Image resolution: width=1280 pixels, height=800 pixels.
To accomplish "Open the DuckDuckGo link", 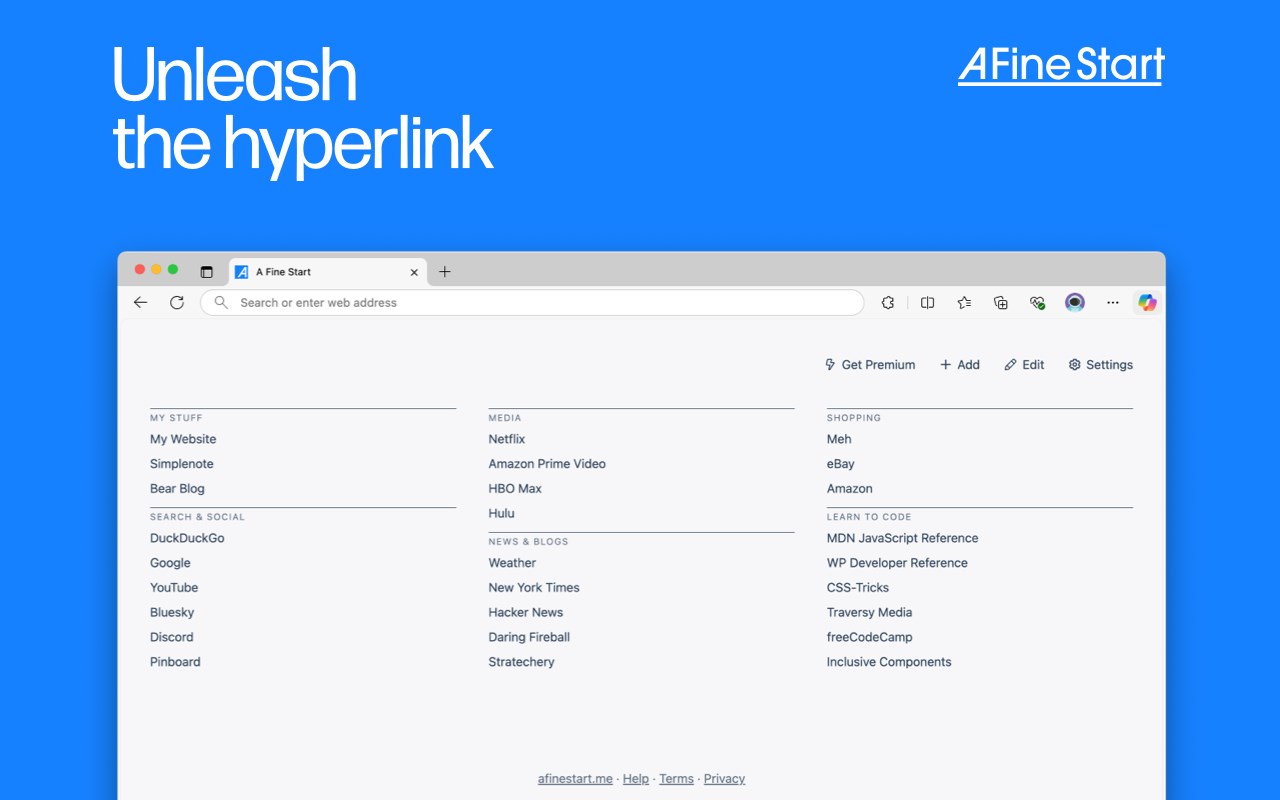I will 187,538.
